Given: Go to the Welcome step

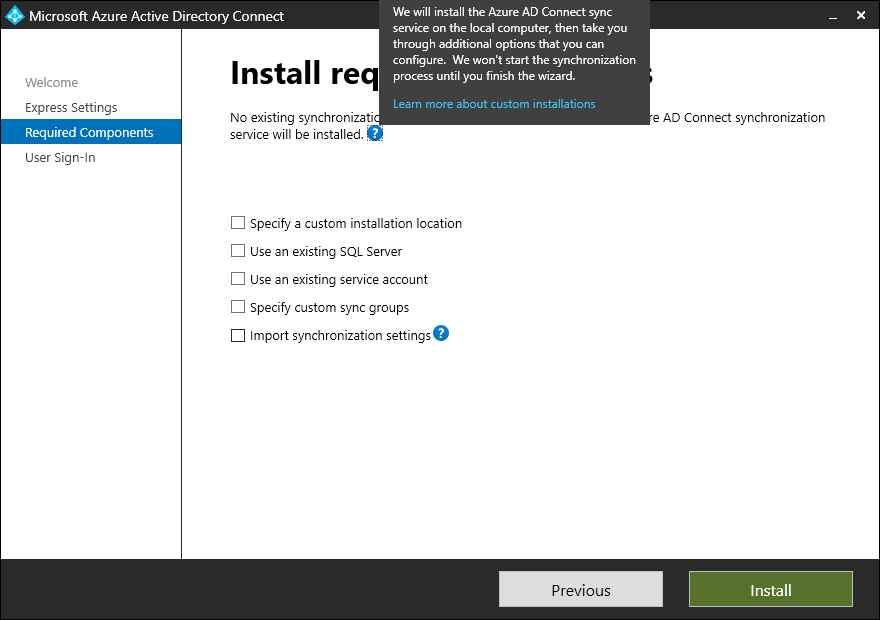Looking at the screenshot, I should 52,82.
